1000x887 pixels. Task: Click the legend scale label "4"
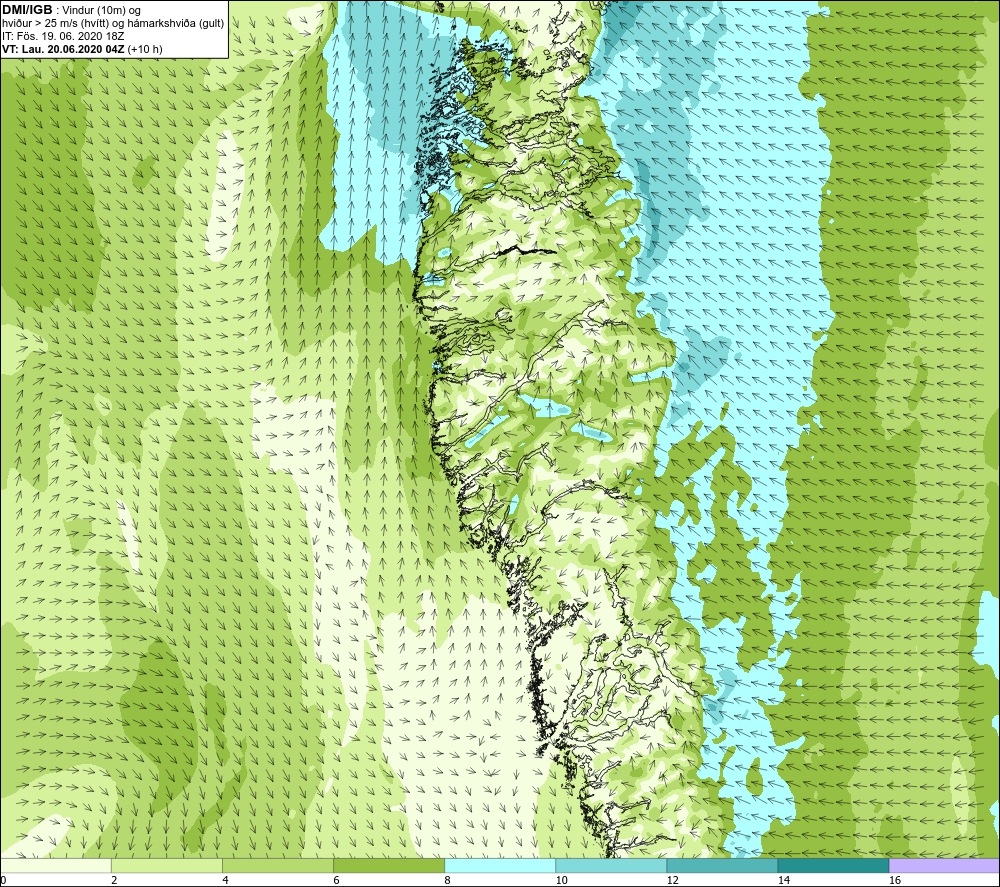[225, 881]
